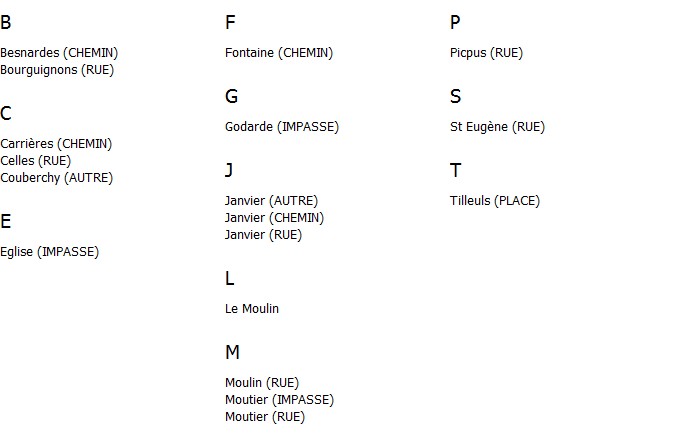Screen dimensions: 675x433
Task: Open the Besnardes (CHEMIN) entry
Action: (x=59, y=53)
